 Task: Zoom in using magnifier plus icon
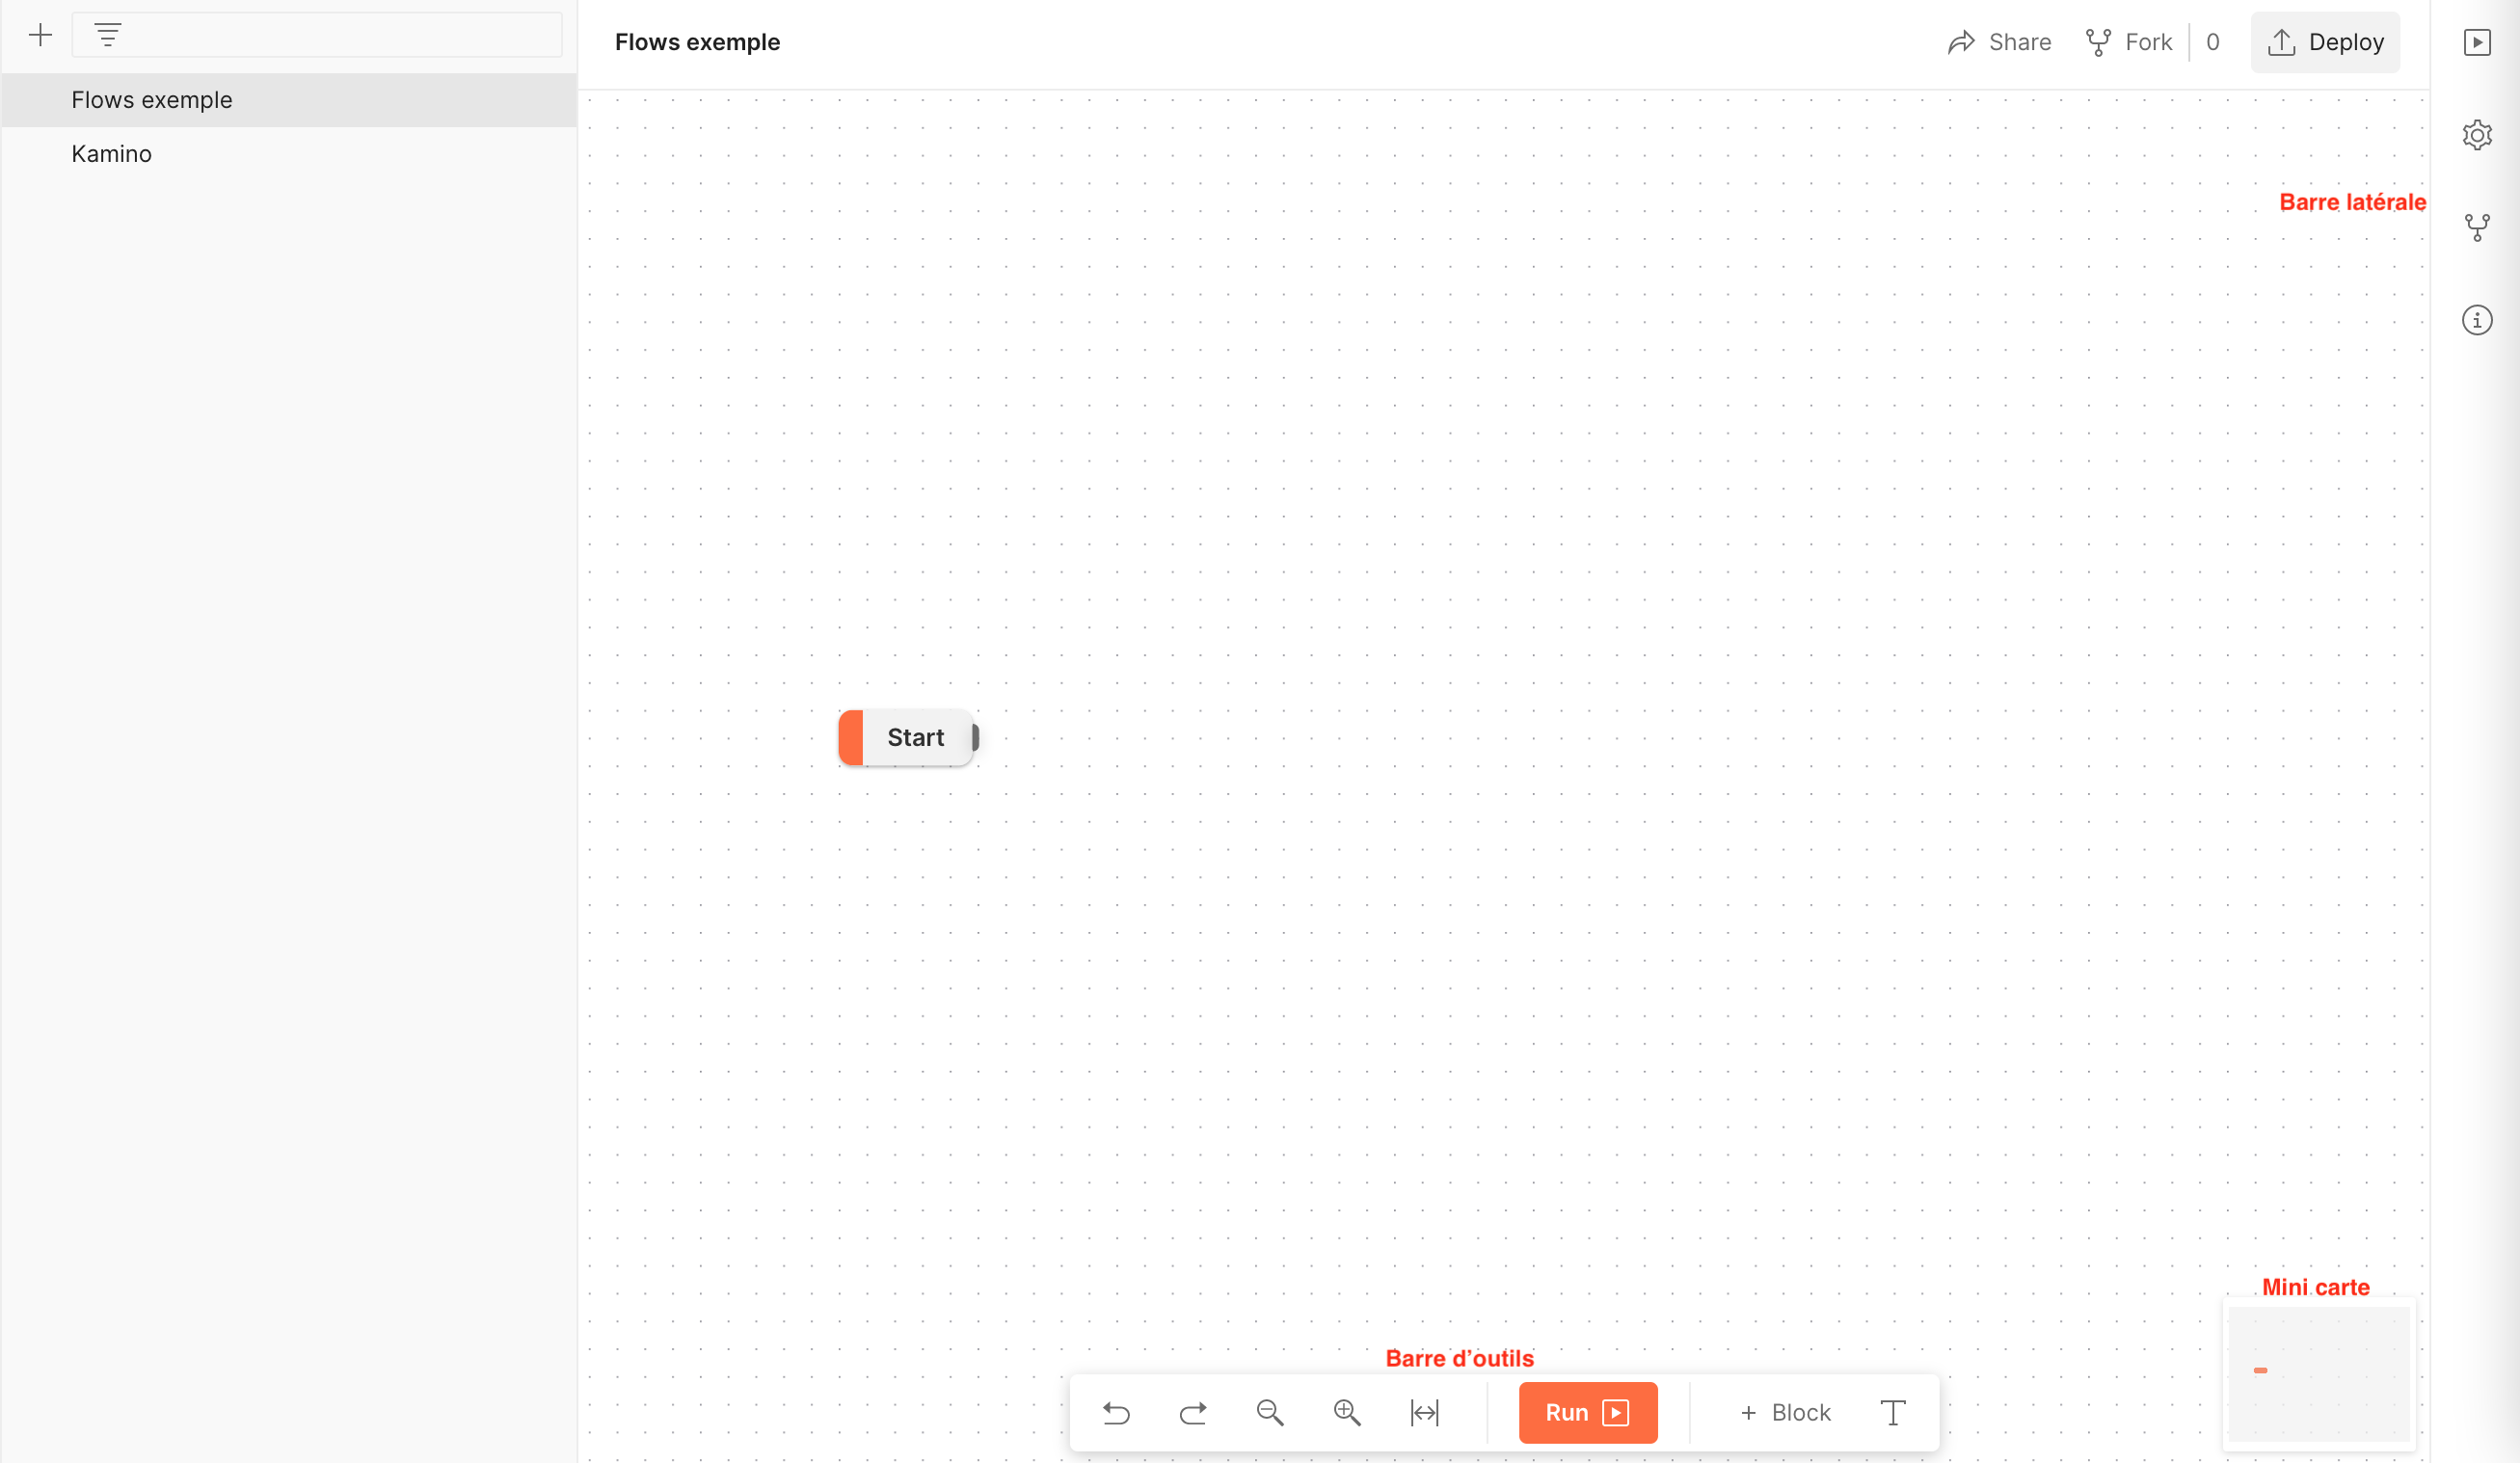(x=1347, y=1412)
